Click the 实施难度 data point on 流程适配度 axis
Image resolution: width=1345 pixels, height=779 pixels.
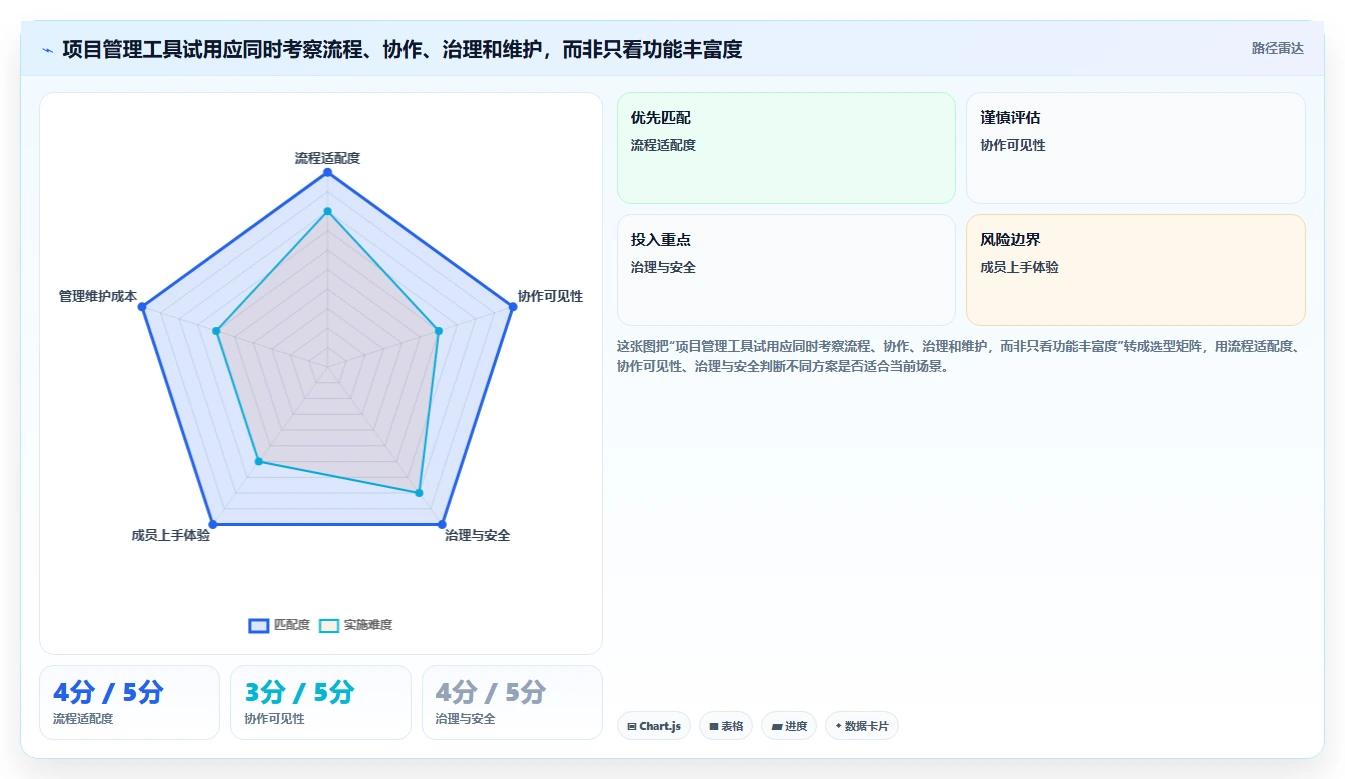pyautogui.click(x=327, y=211)
